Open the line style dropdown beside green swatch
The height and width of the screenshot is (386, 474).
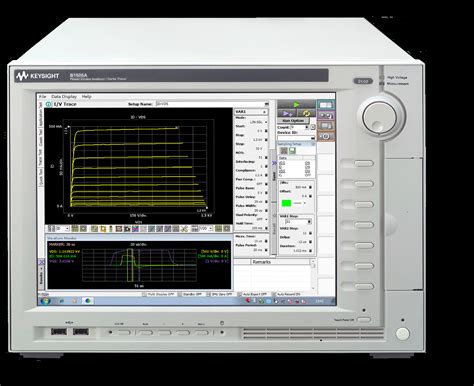click(x=304, y=203)
